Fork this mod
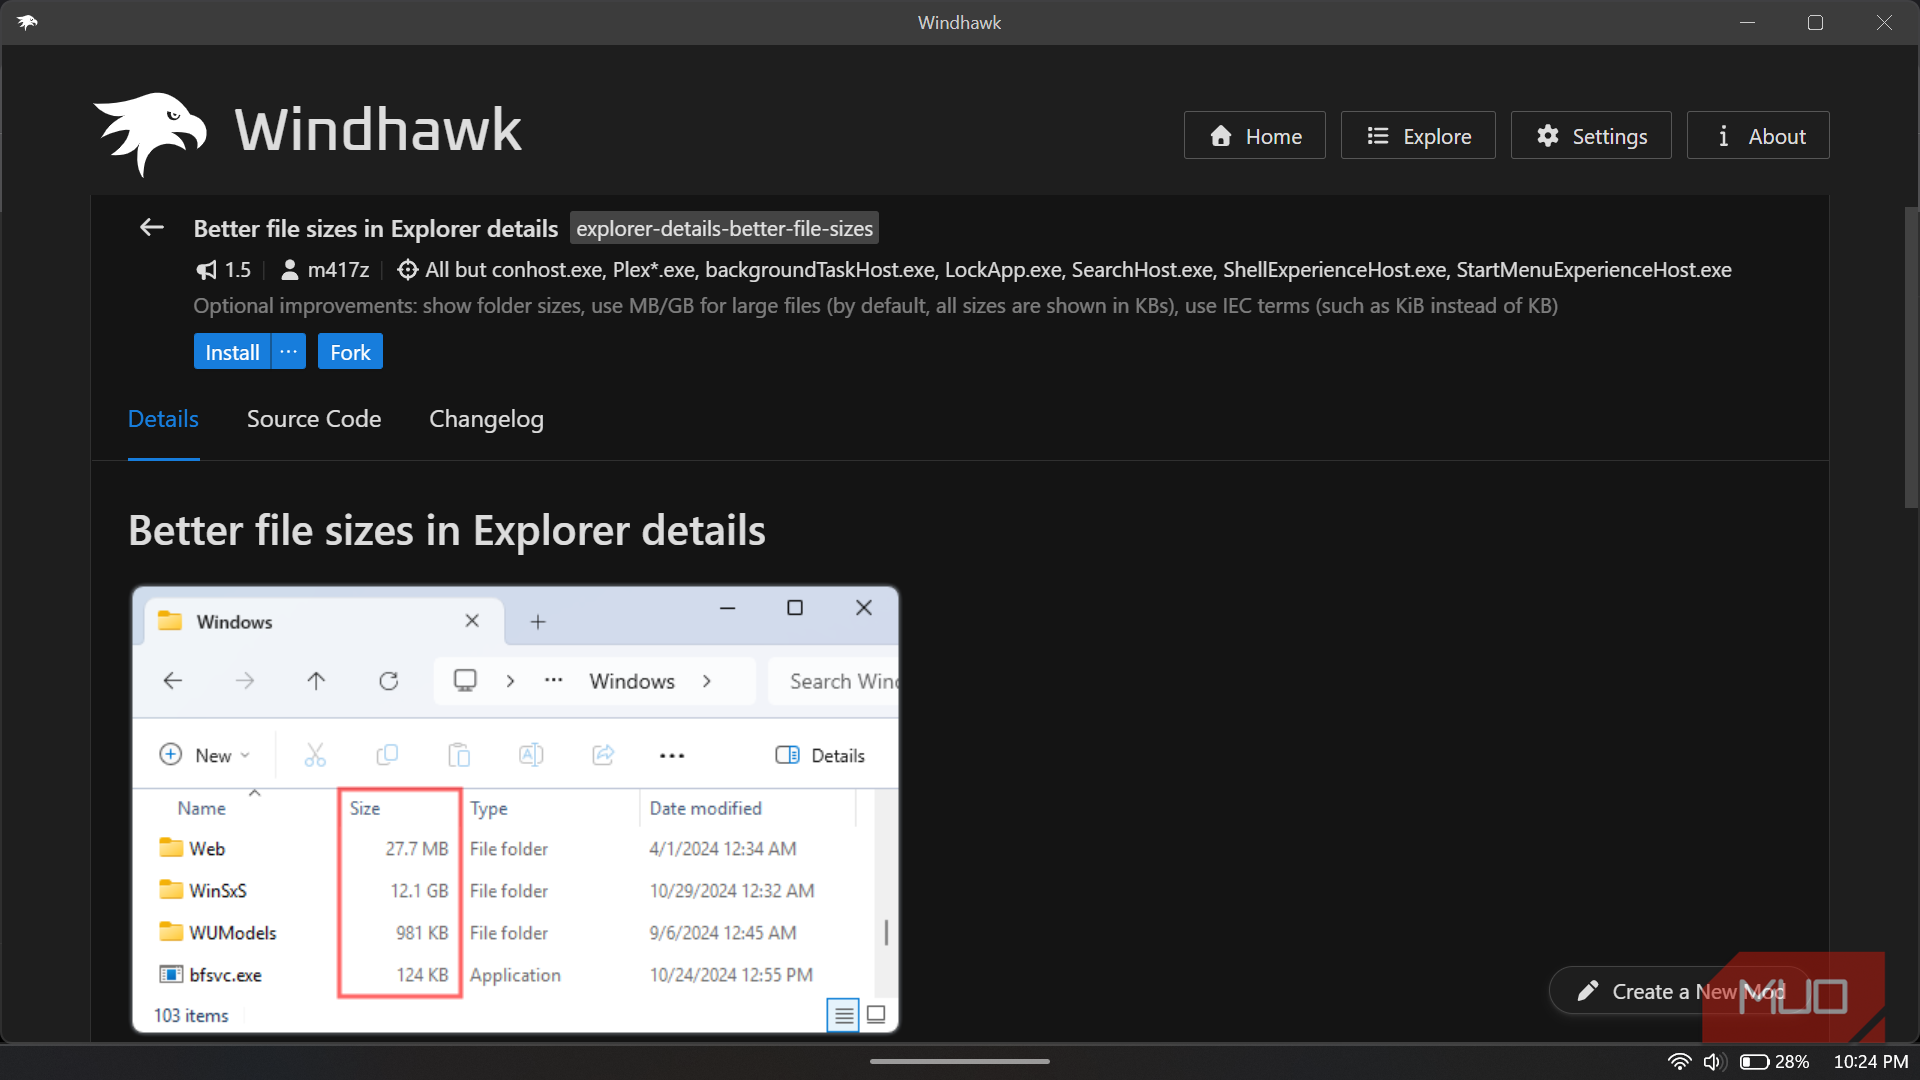The image size is (1920, 1080). (350, 352)
